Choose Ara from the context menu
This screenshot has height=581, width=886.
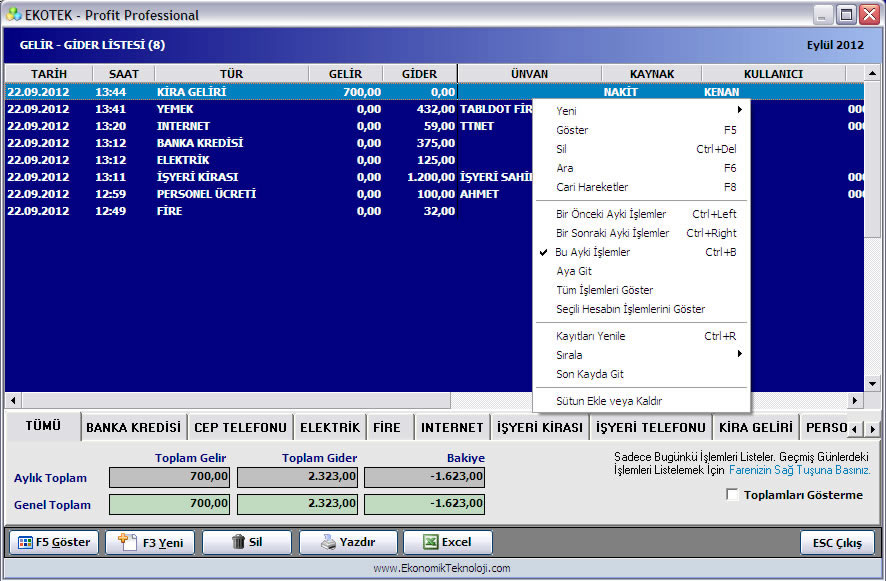641,168
